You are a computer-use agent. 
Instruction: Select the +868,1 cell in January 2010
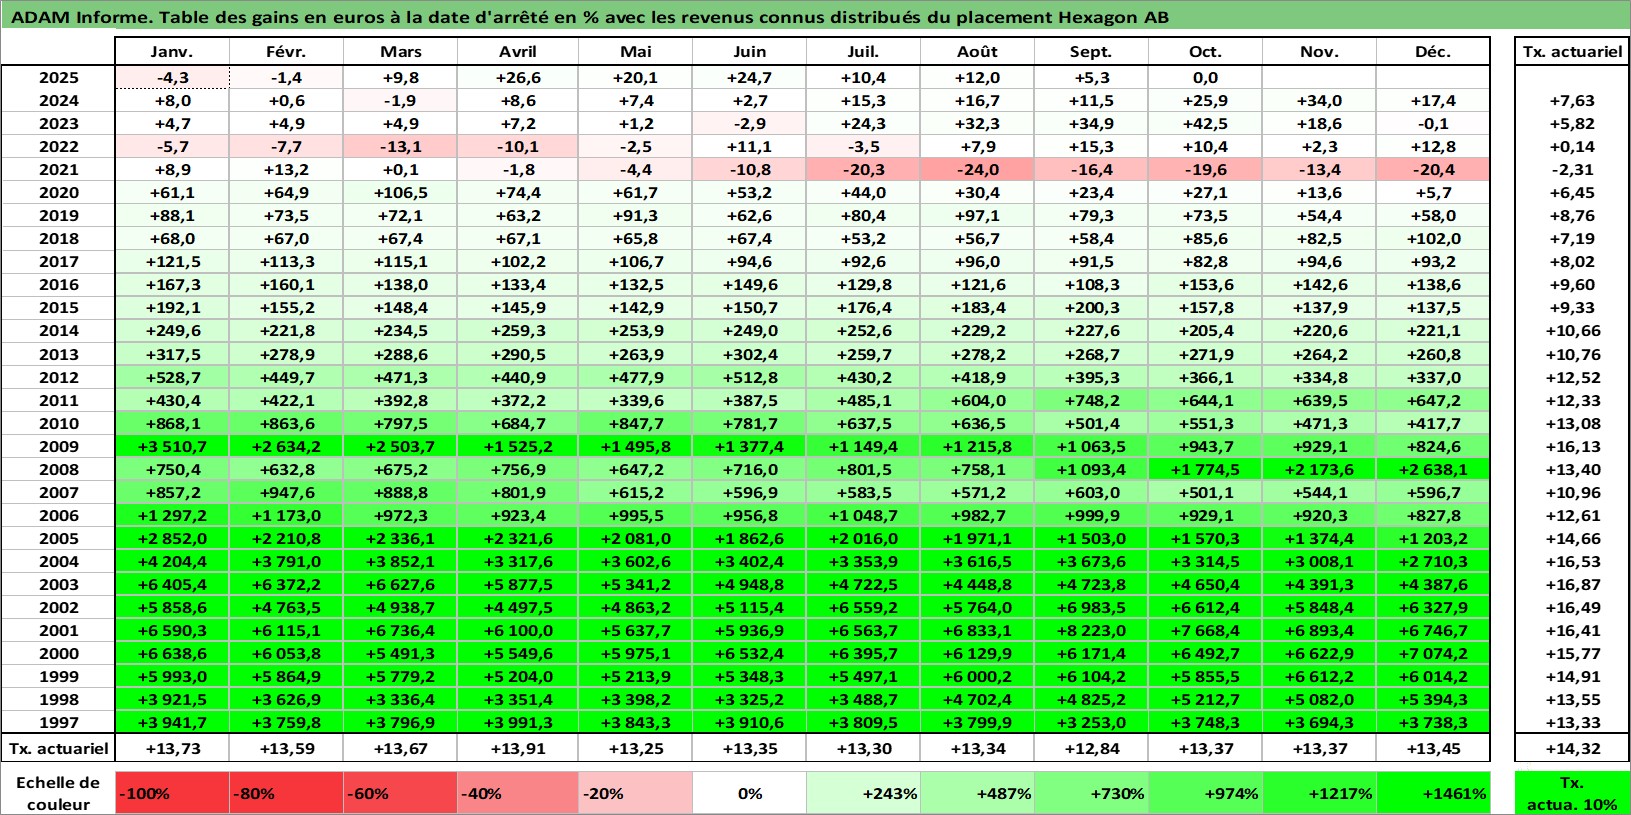pyautogui.click(x=173, y=424)
